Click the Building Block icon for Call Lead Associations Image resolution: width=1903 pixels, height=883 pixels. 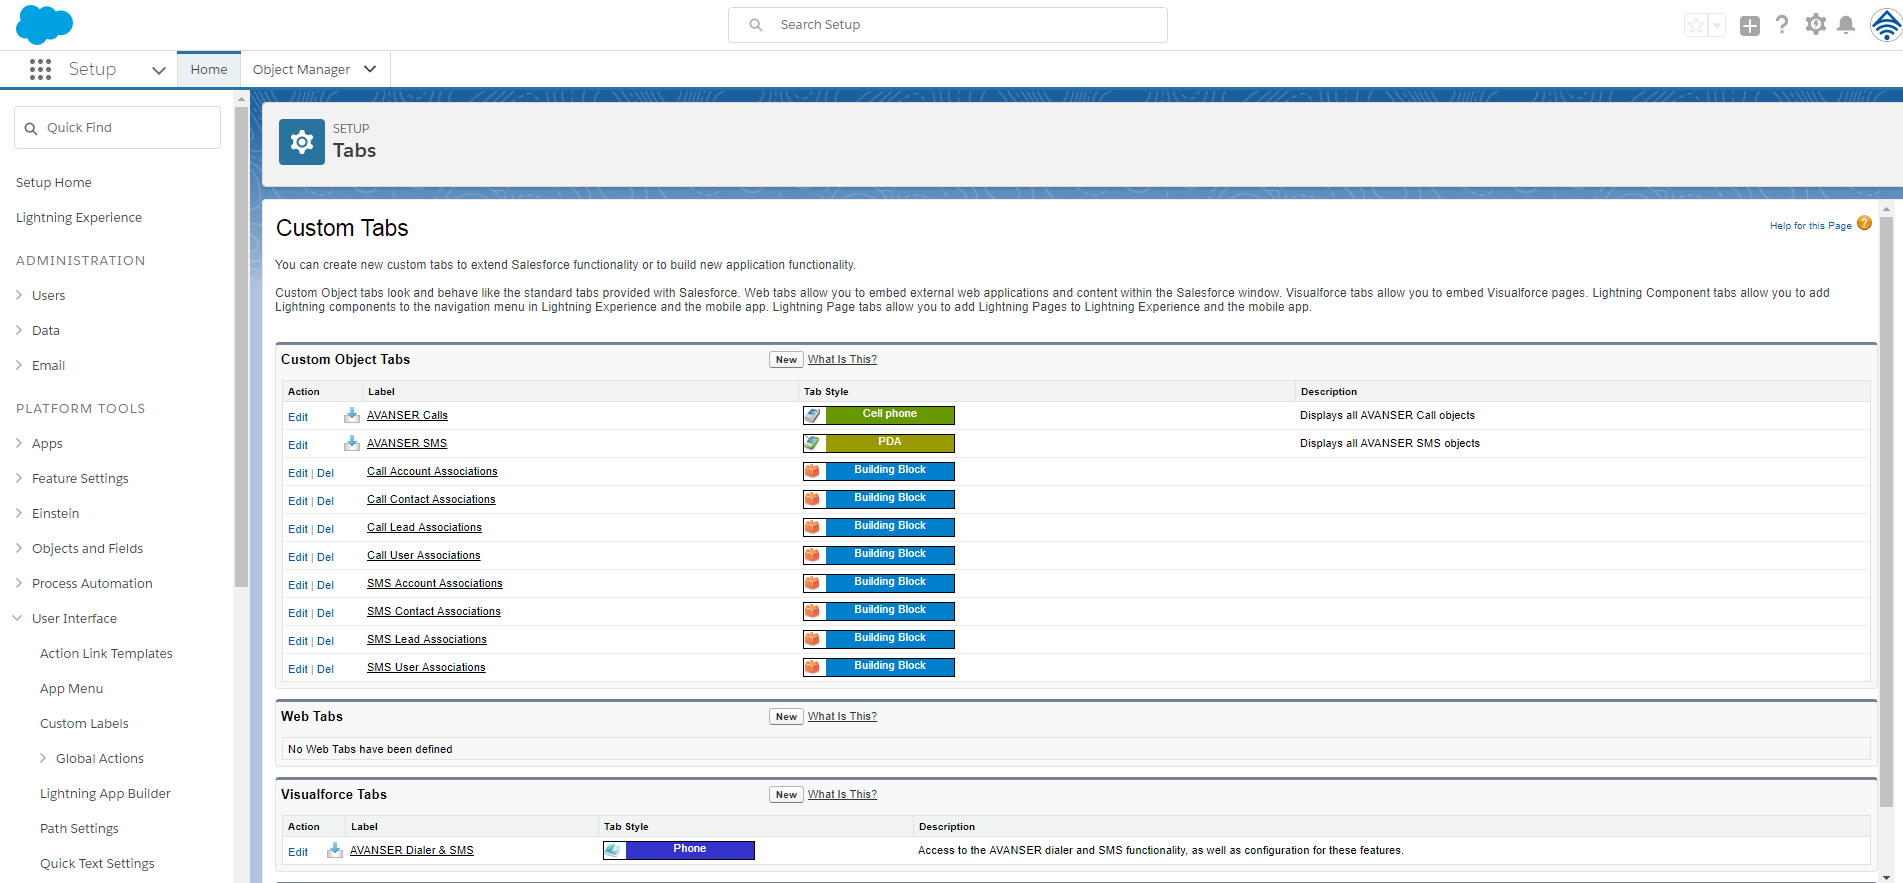tap(814, 527)
